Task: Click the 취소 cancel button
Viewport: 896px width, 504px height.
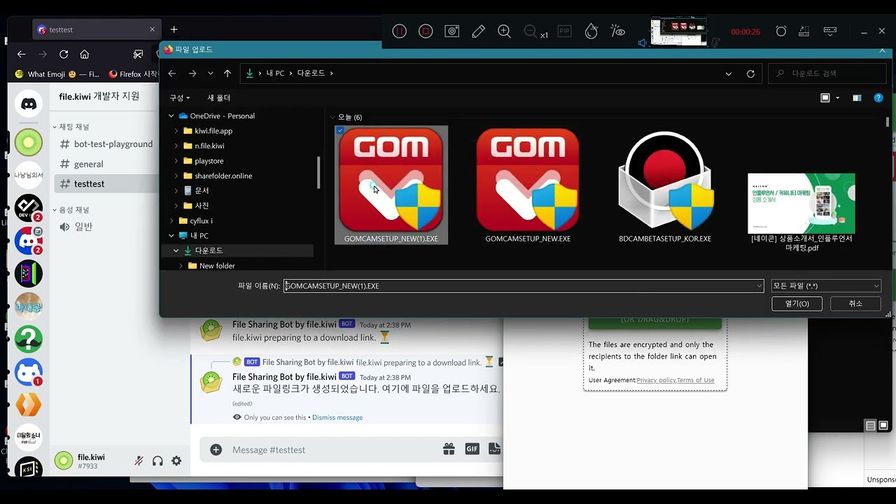Action: click(x=855, y=303)
